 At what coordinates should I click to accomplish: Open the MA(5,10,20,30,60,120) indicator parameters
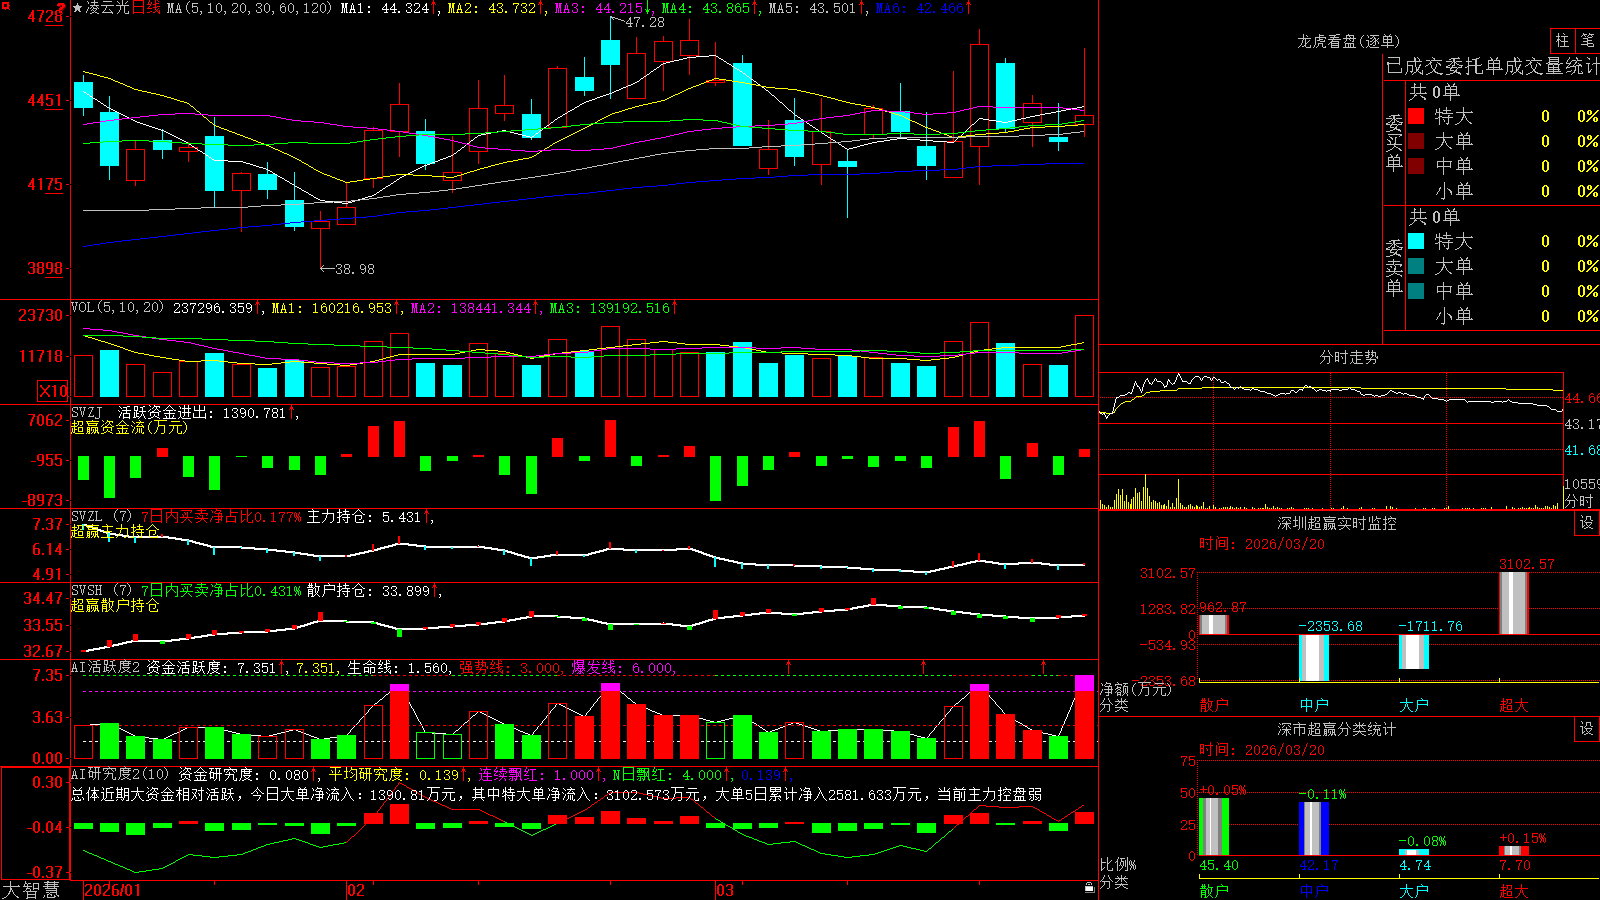point(249,8)
